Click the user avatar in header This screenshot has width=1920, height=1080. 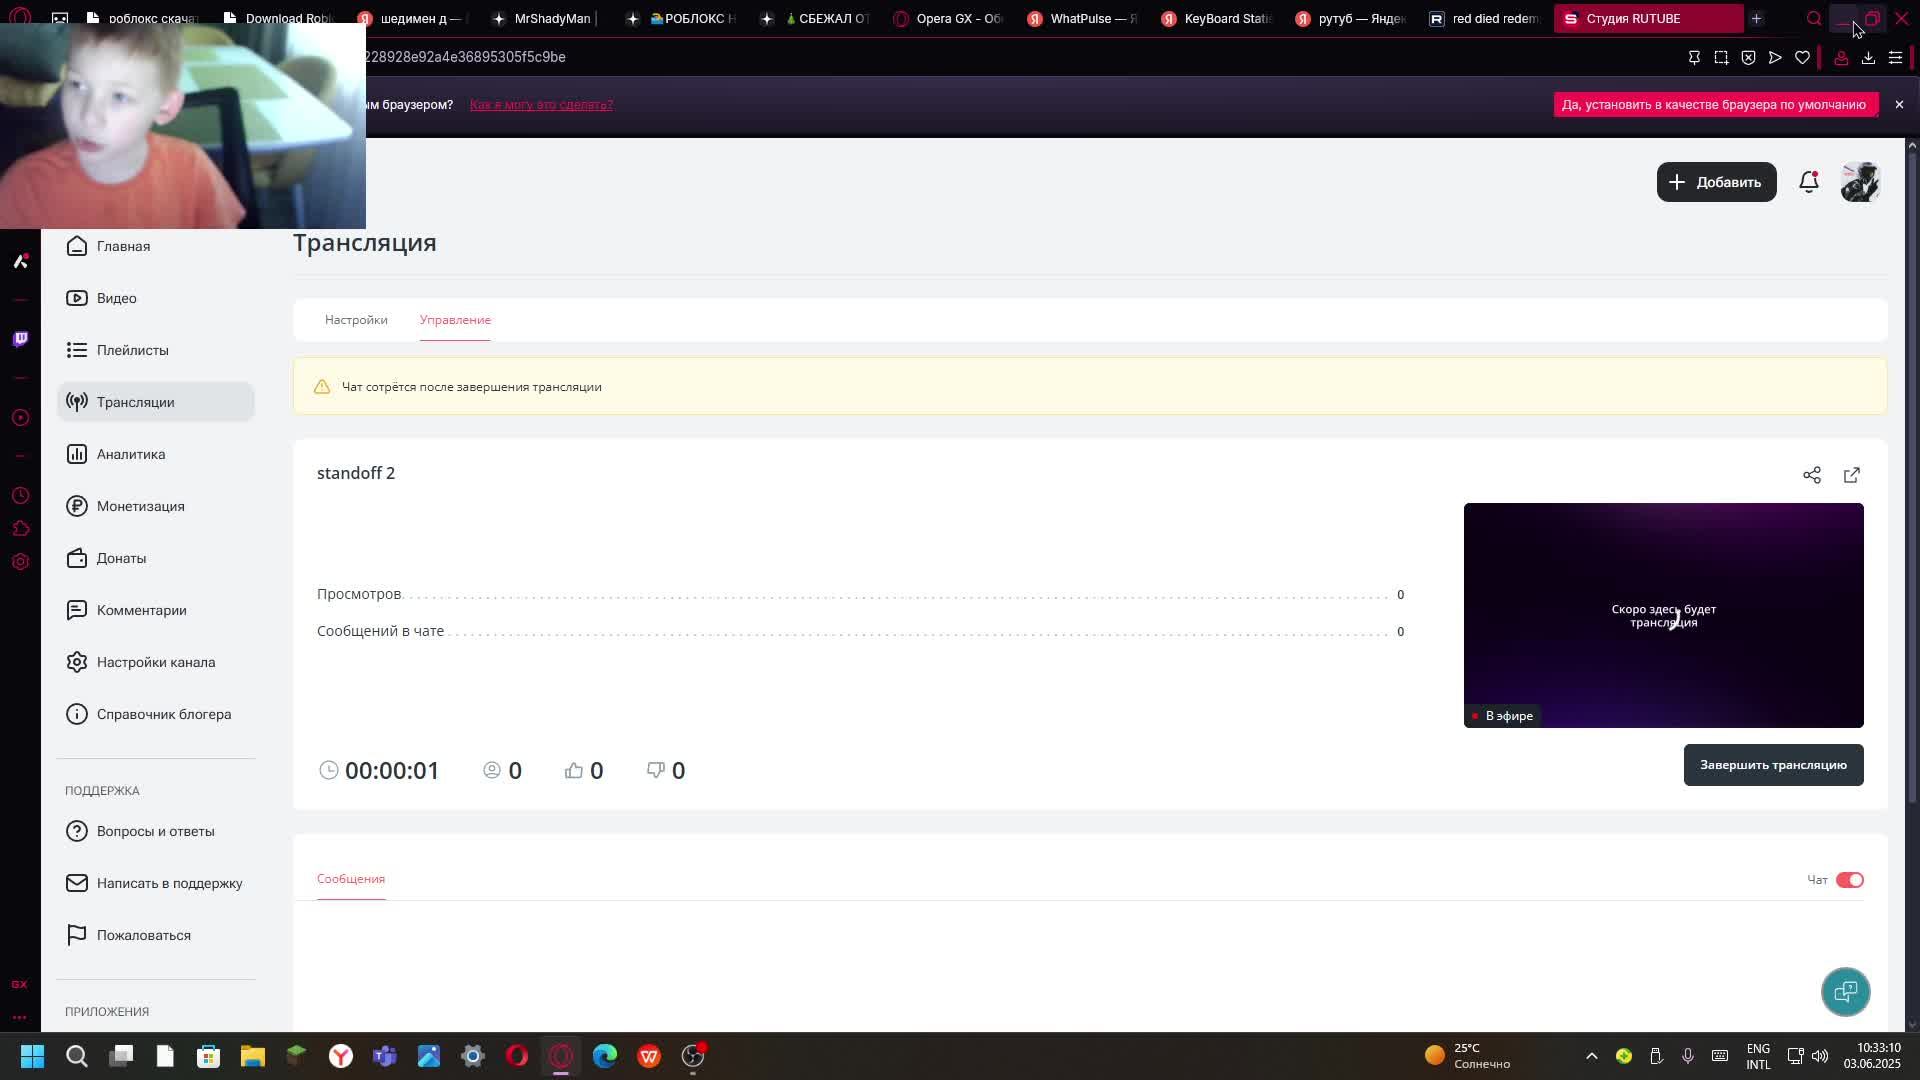click(x=1860, y=182)
